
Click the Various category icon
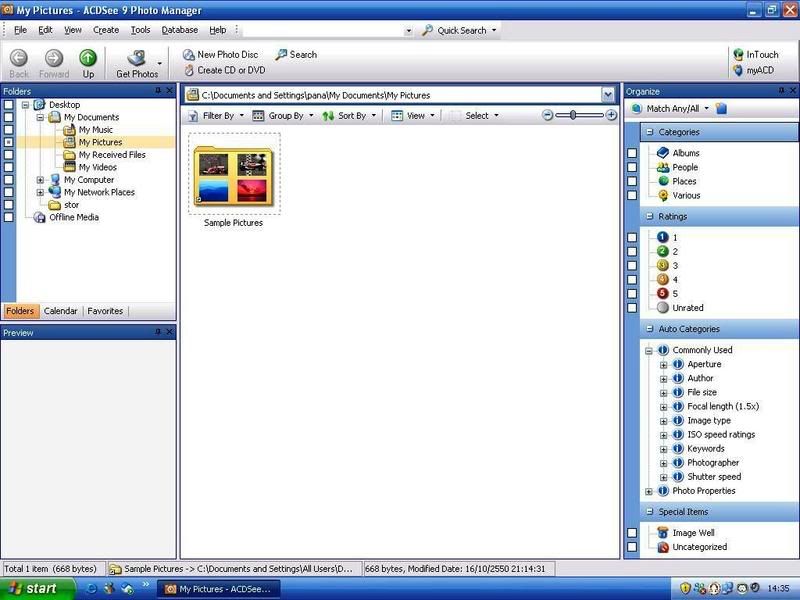(663, 195)
